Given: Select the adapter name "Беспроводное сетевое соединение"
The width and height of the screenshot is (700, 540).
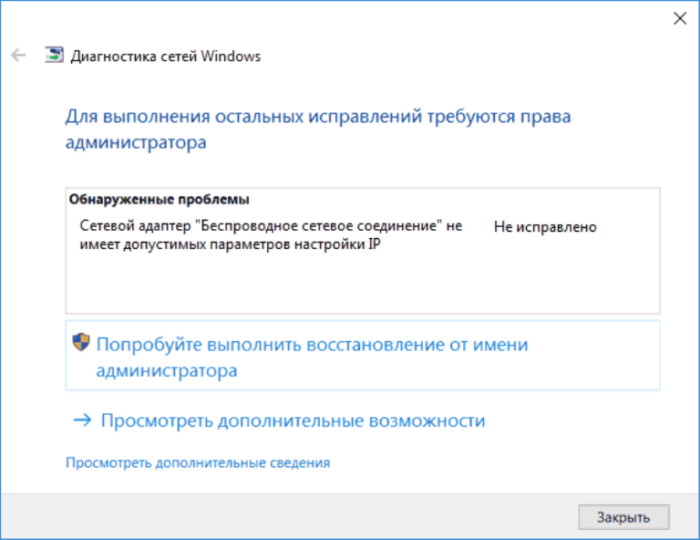Looking at the screenshot, I should click(319, 227).
